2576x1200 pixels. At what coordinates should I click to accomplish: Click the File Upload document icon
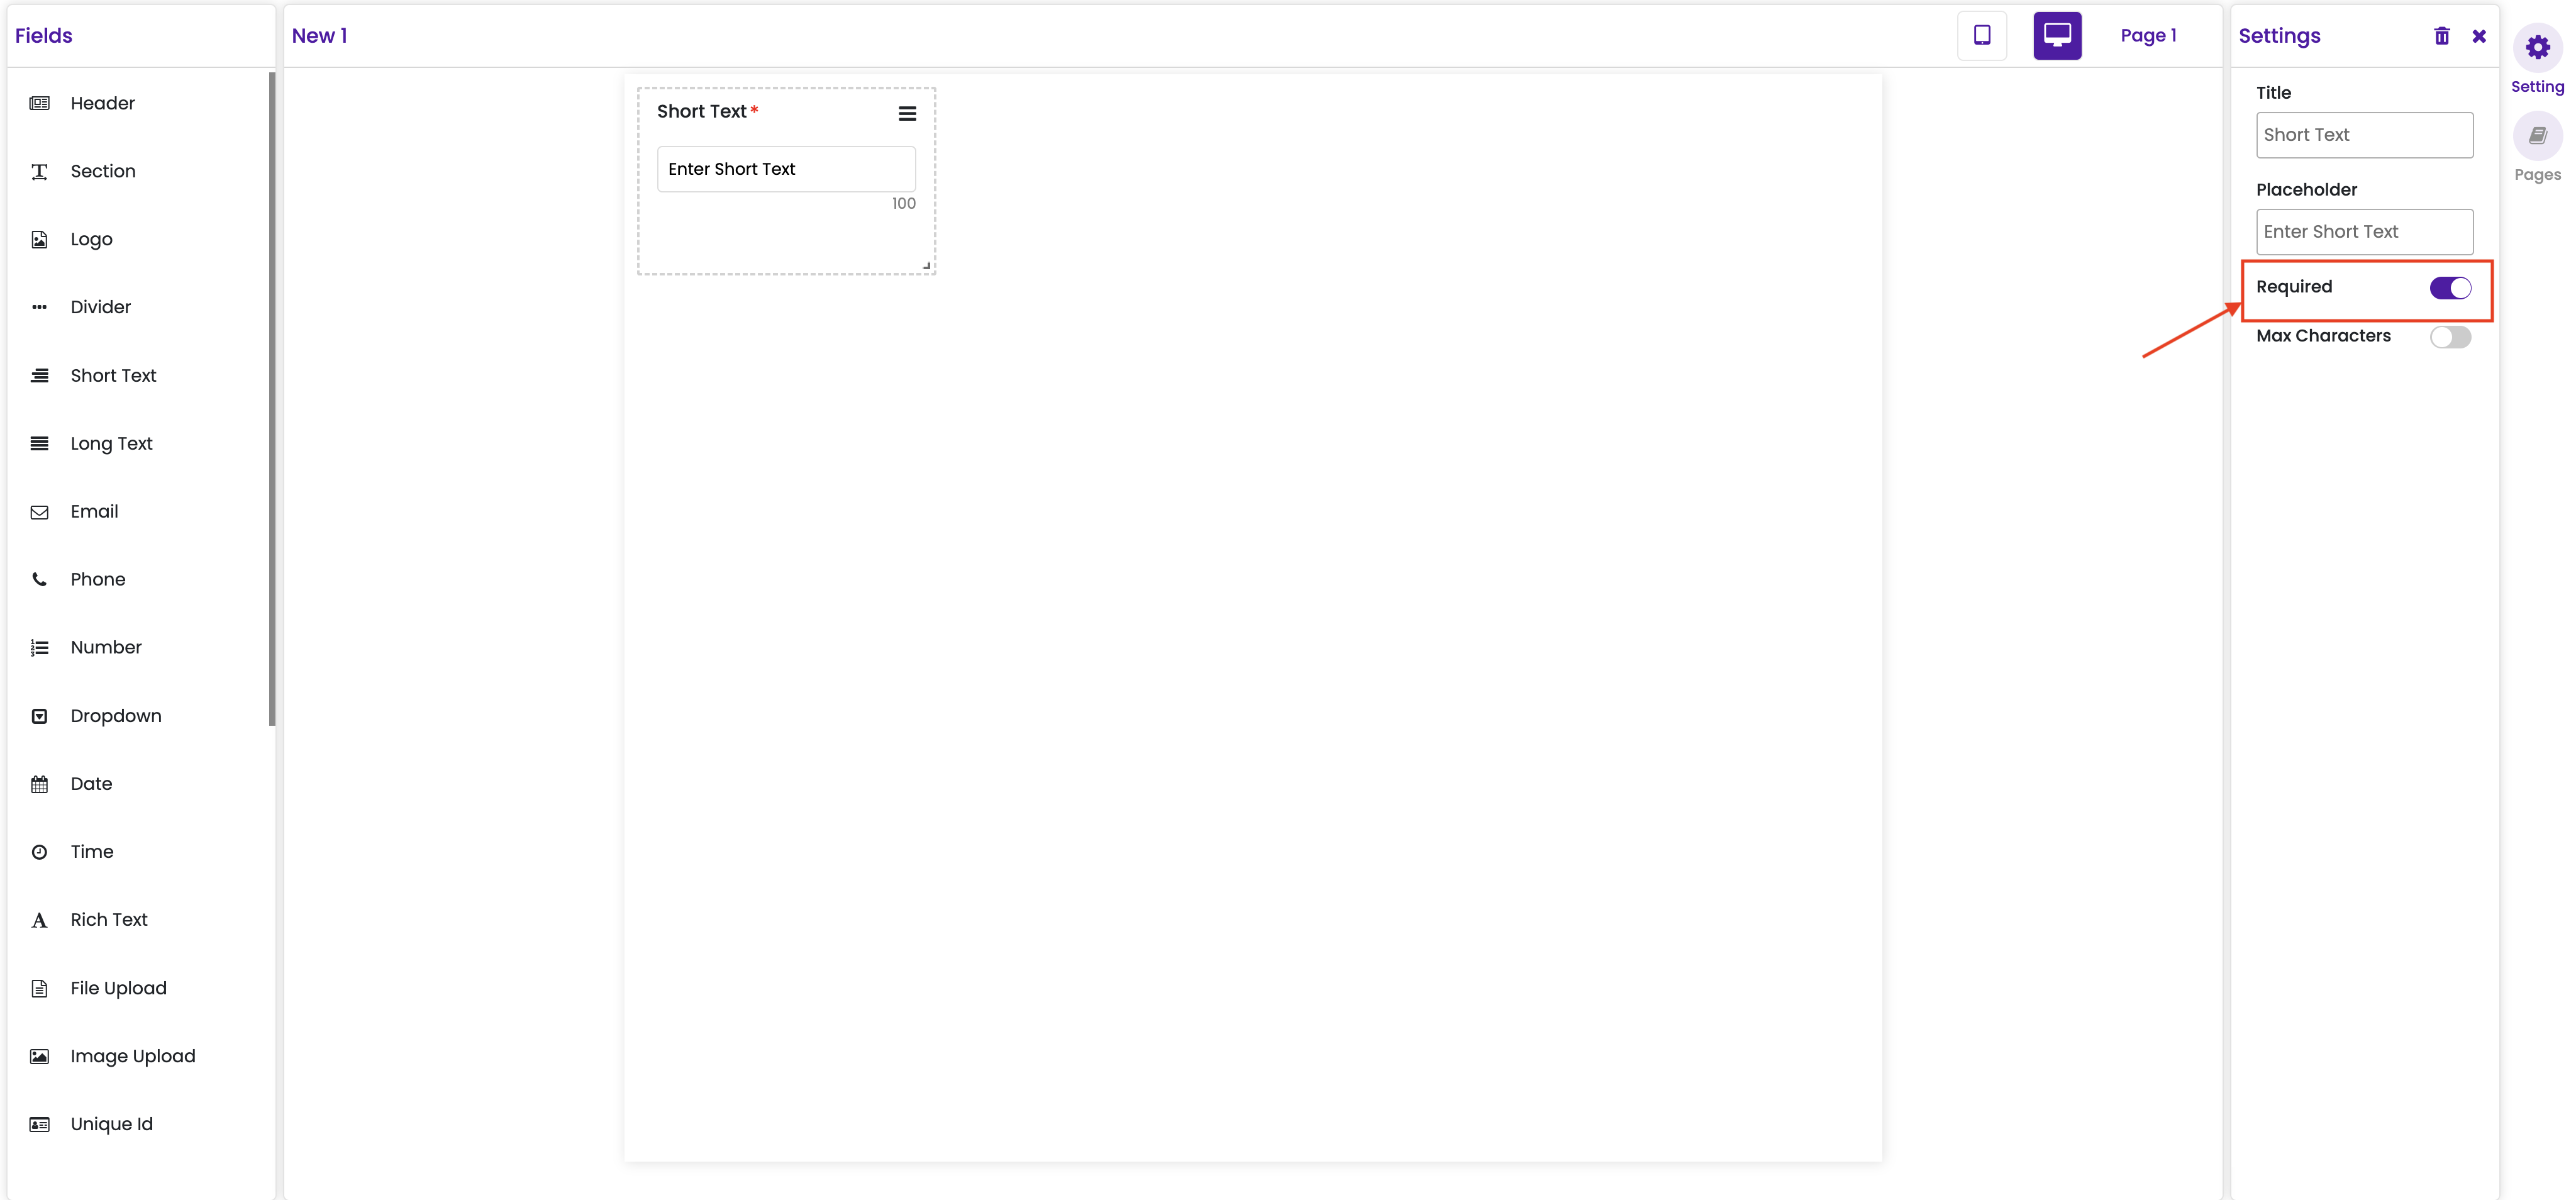coord(39,988)
